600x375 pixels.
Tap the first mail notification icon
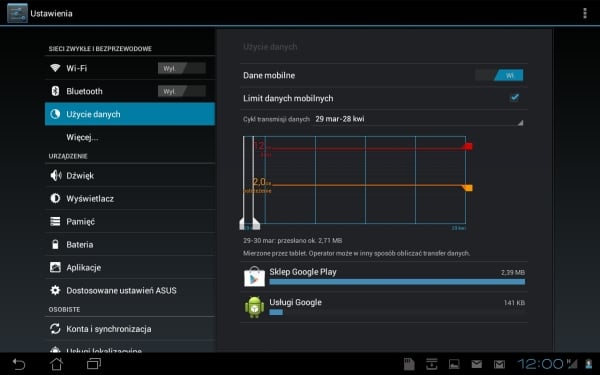tap(477, 364)
